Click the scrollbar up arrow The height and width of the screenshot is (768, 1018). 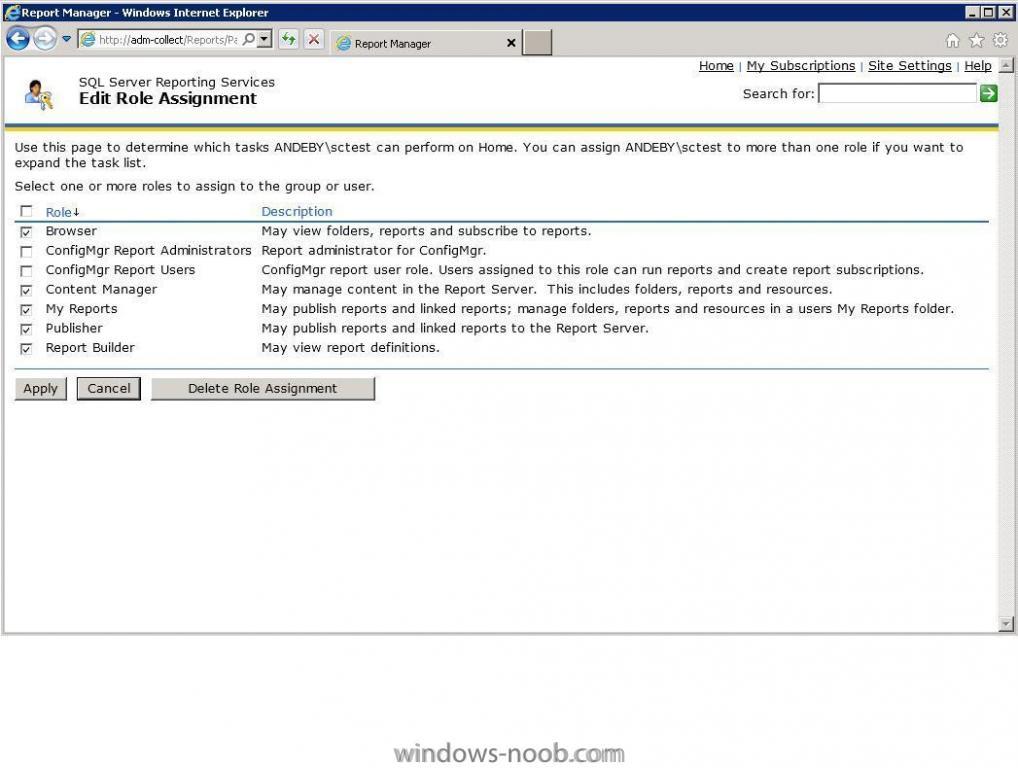[1005, 66]
